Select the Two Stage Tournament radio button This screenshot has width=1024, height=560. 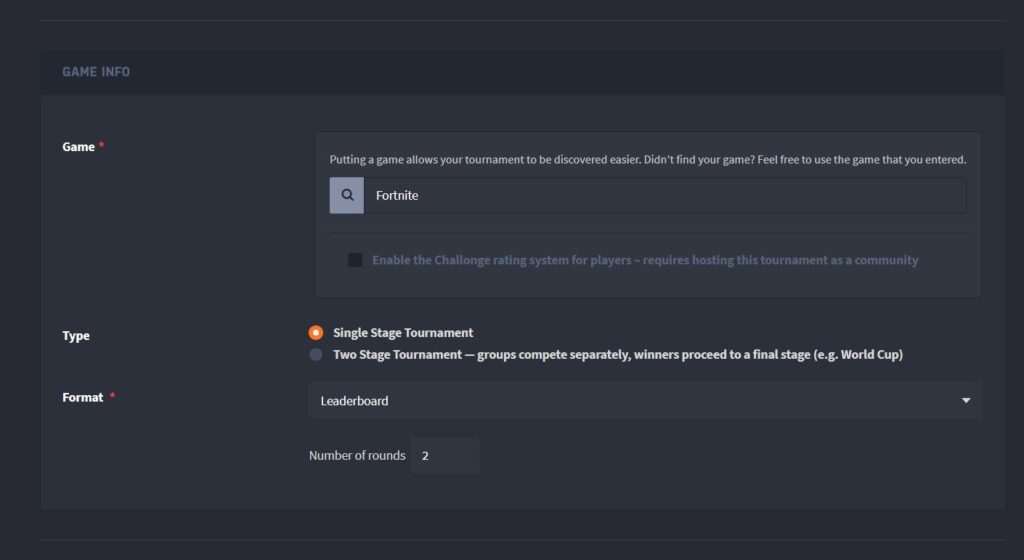(316, 354)
